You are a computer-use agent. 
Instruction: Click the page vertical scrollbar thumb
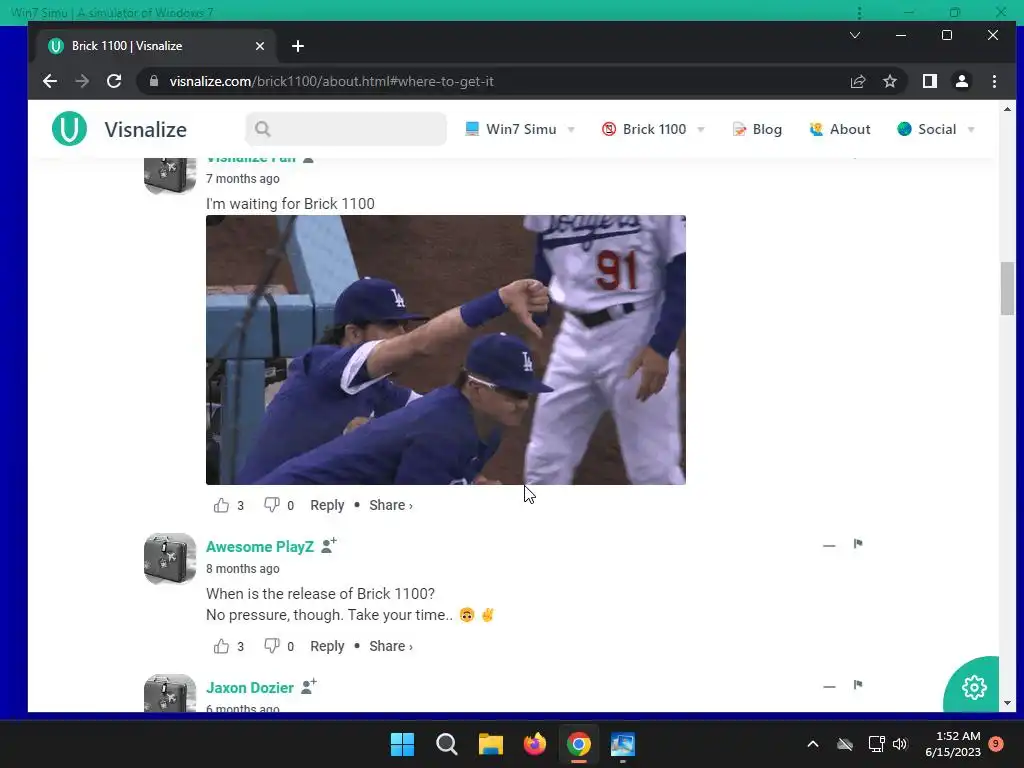pyautogui.click(x=1007, y=288)
